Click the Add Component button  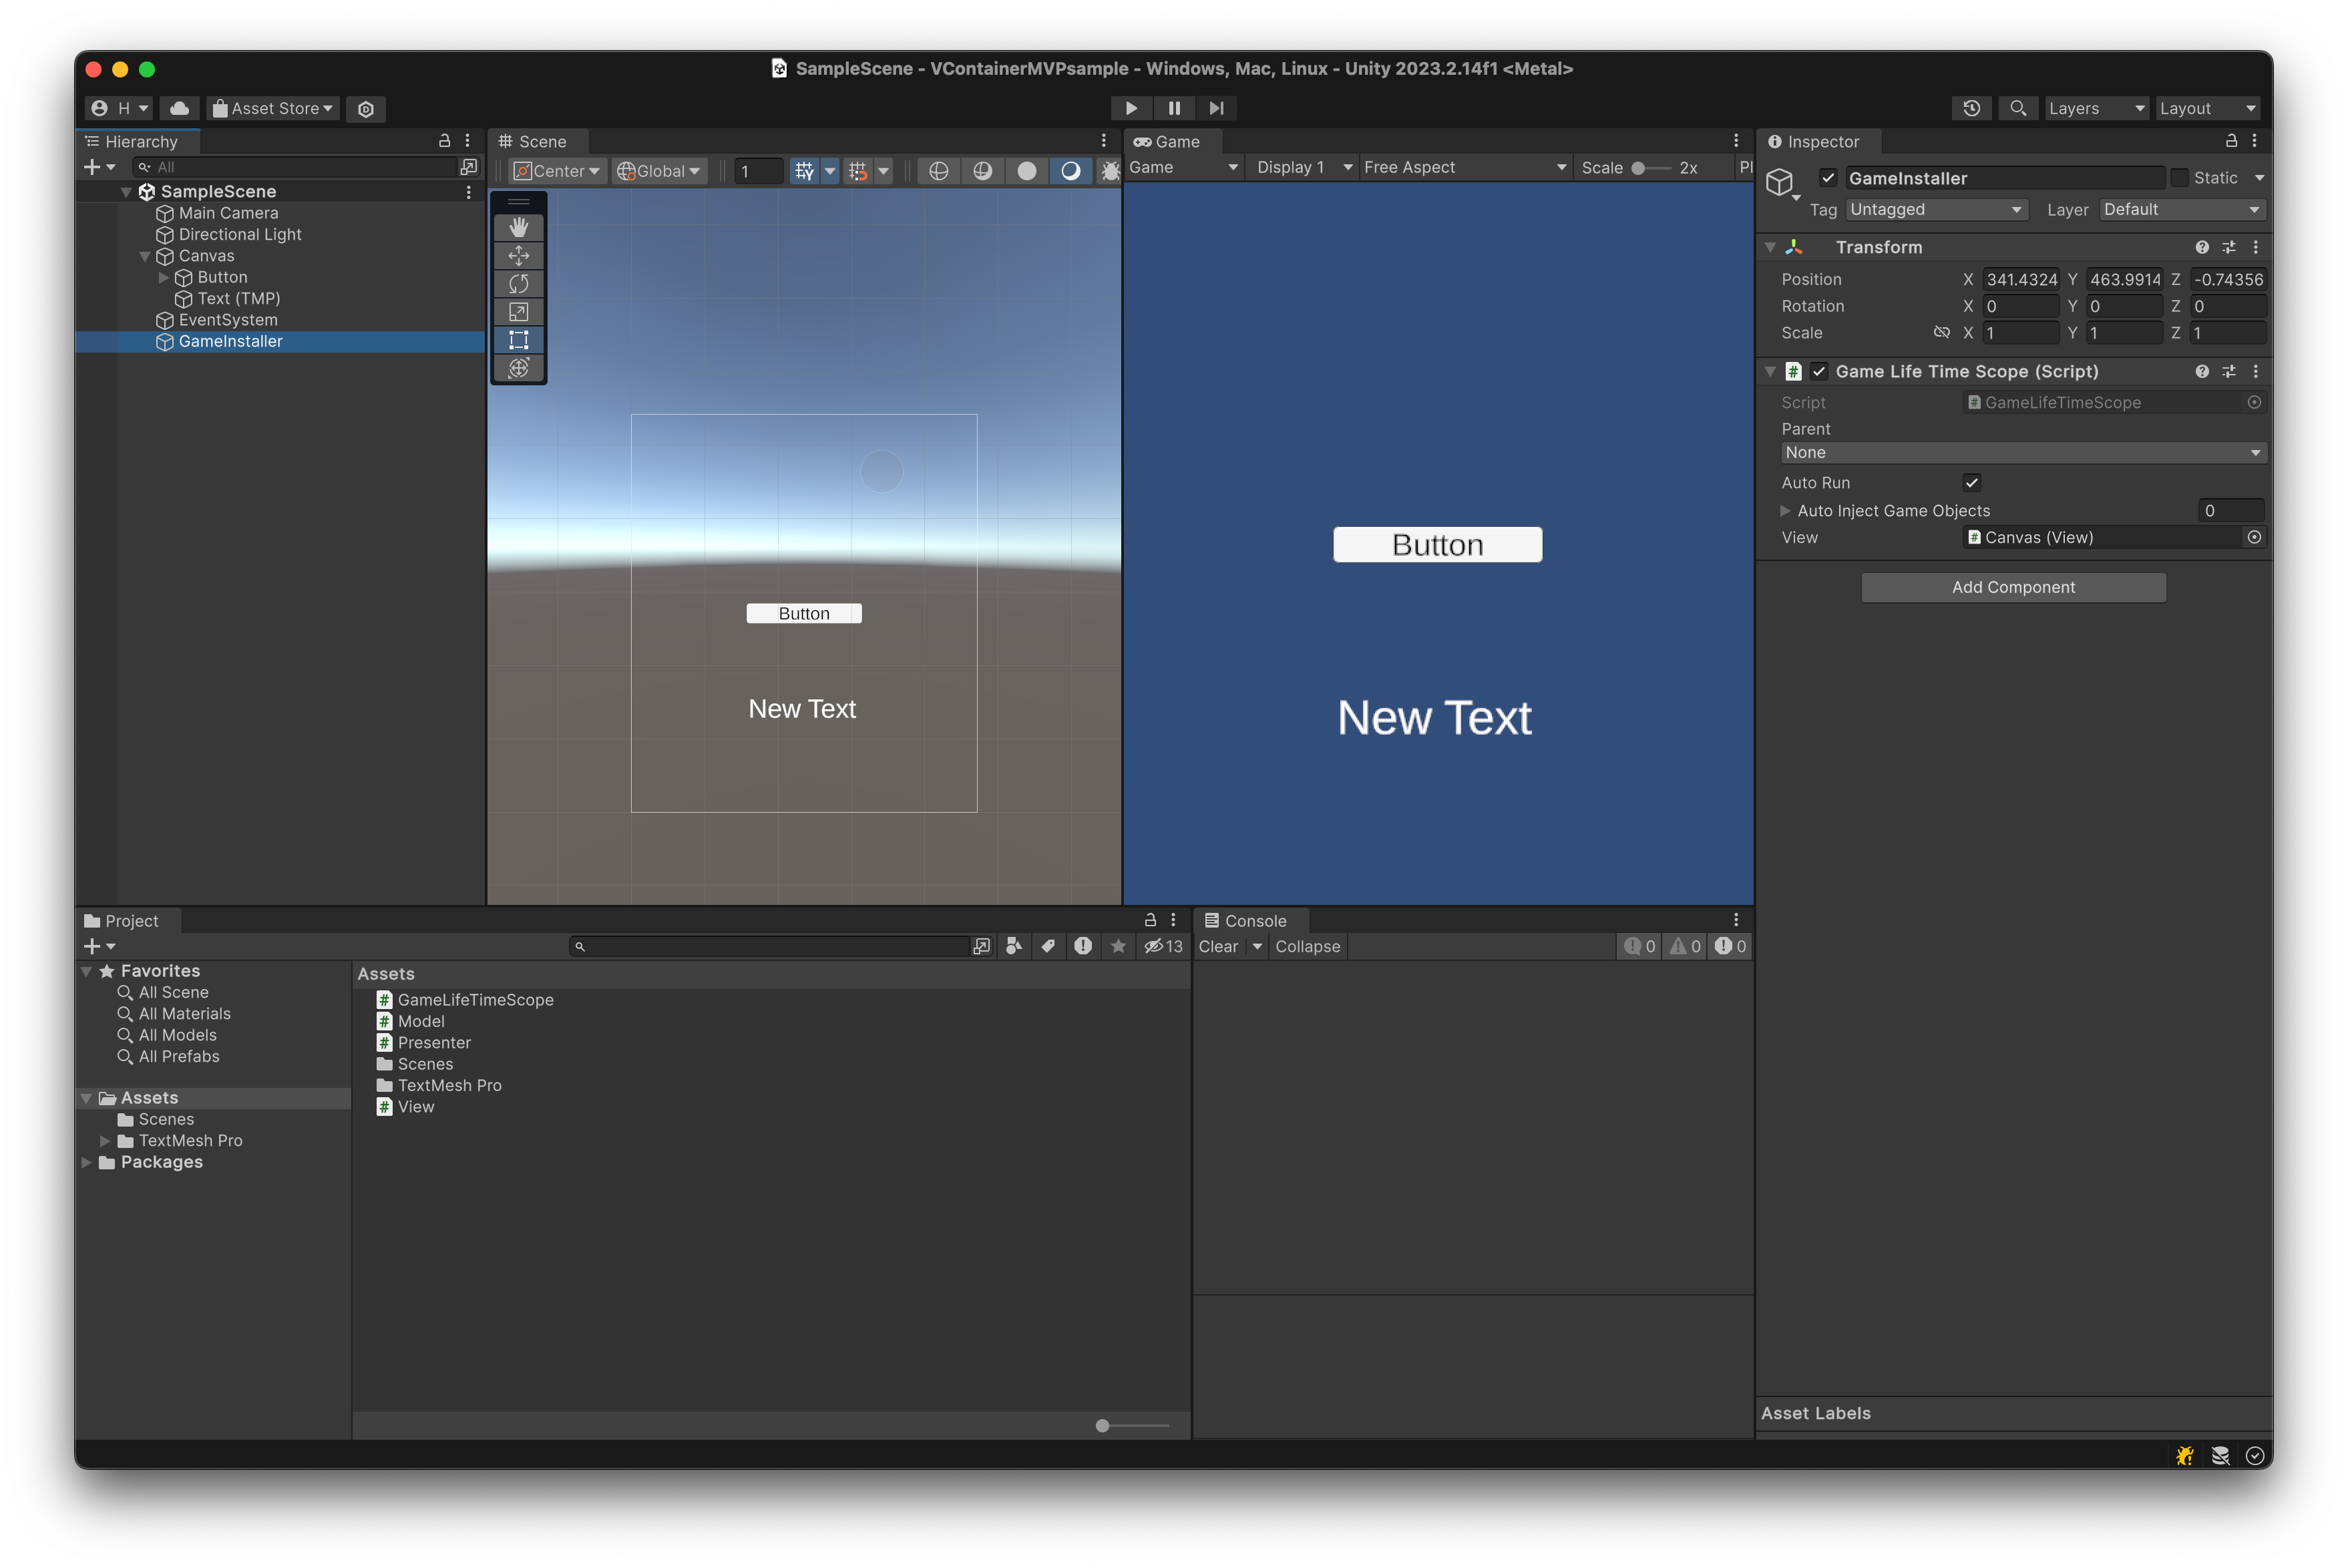coord(2013,587)
